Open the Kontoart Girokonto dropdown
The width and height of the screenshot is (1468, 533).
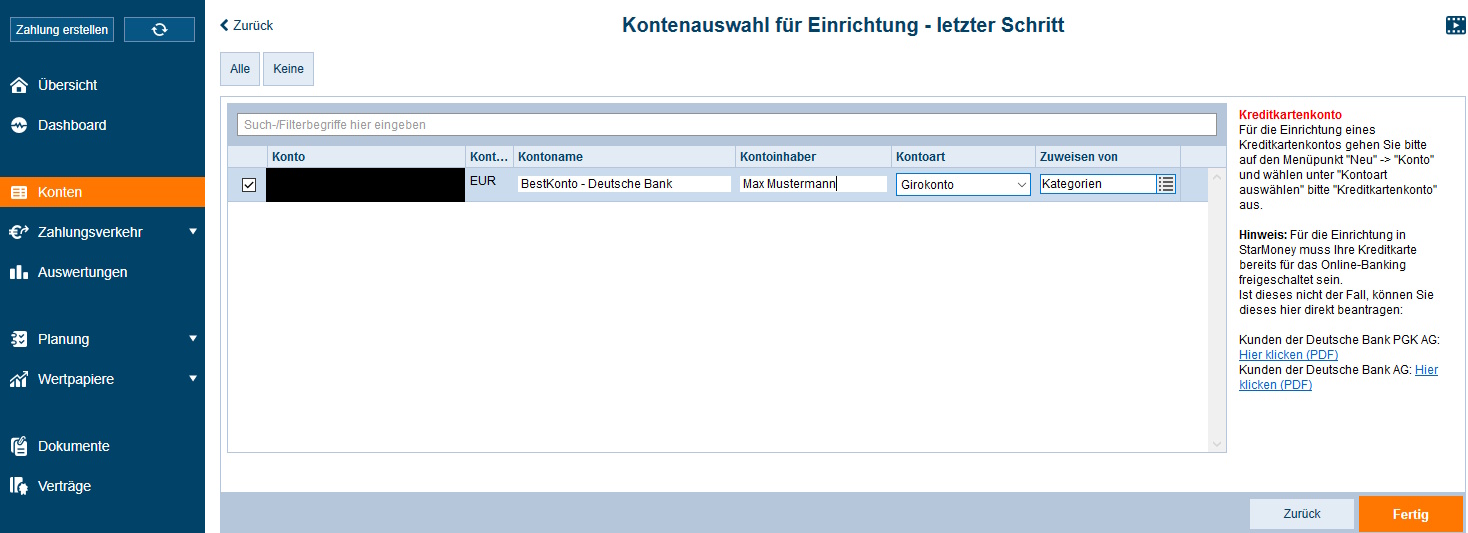[963, 185]
